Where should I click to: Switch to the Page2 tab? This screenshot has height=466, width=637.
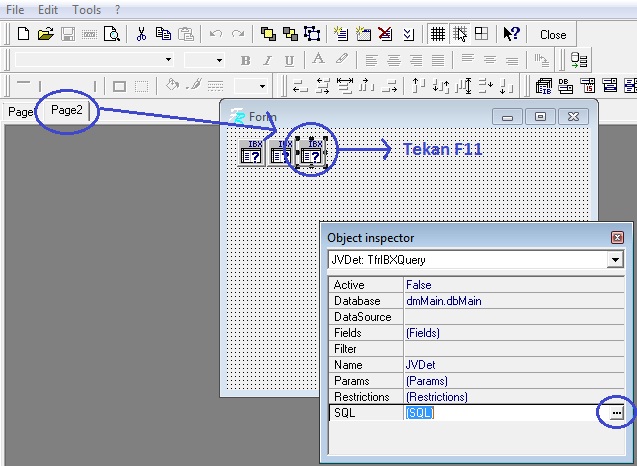click(67, 110)
